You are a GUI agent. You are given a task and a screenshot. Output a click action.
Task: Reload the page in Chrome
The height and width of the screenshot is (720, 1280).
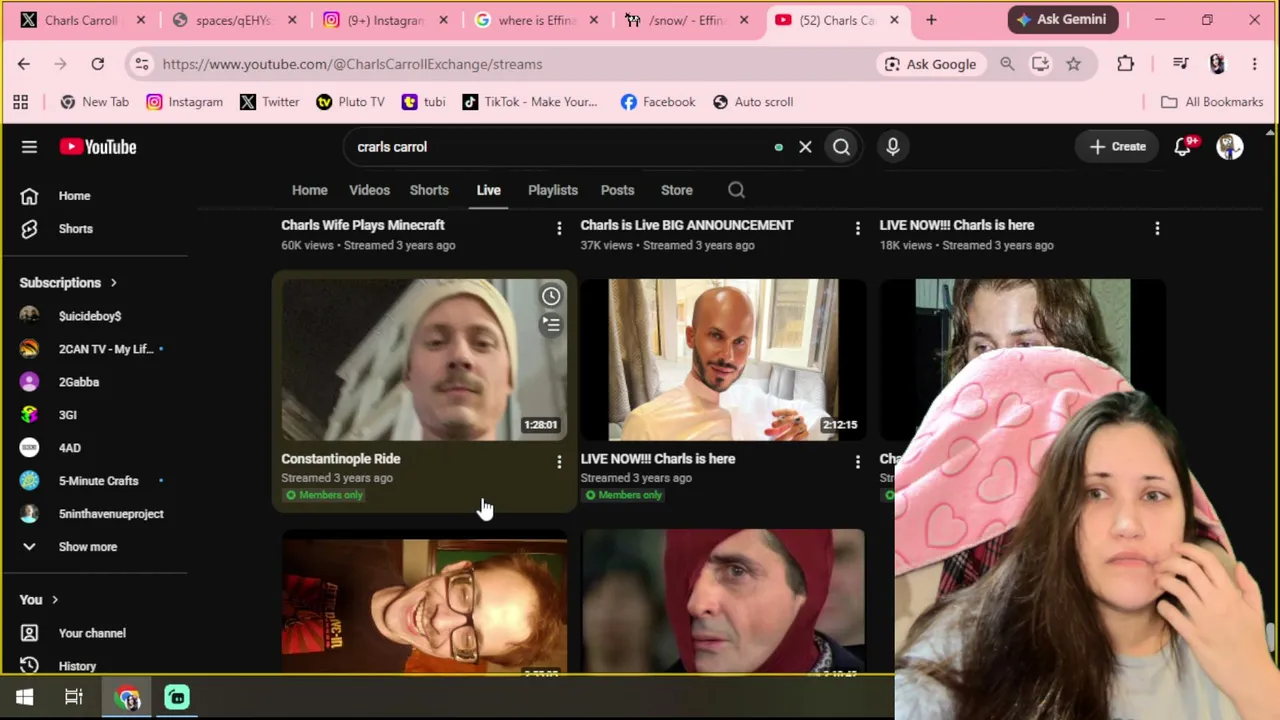tap(97, 64)
